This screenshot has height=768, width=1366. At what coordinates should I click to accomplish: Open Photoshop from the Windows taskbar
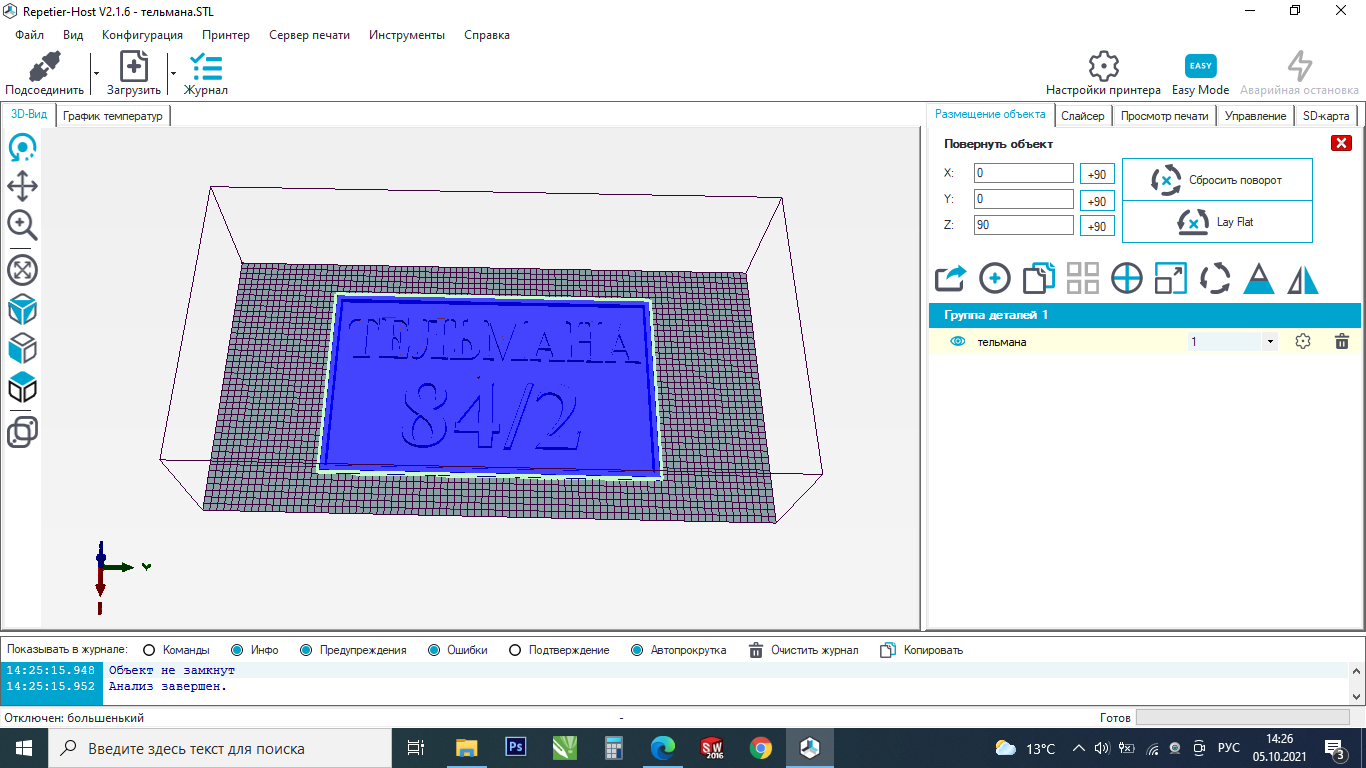point(517,748)
